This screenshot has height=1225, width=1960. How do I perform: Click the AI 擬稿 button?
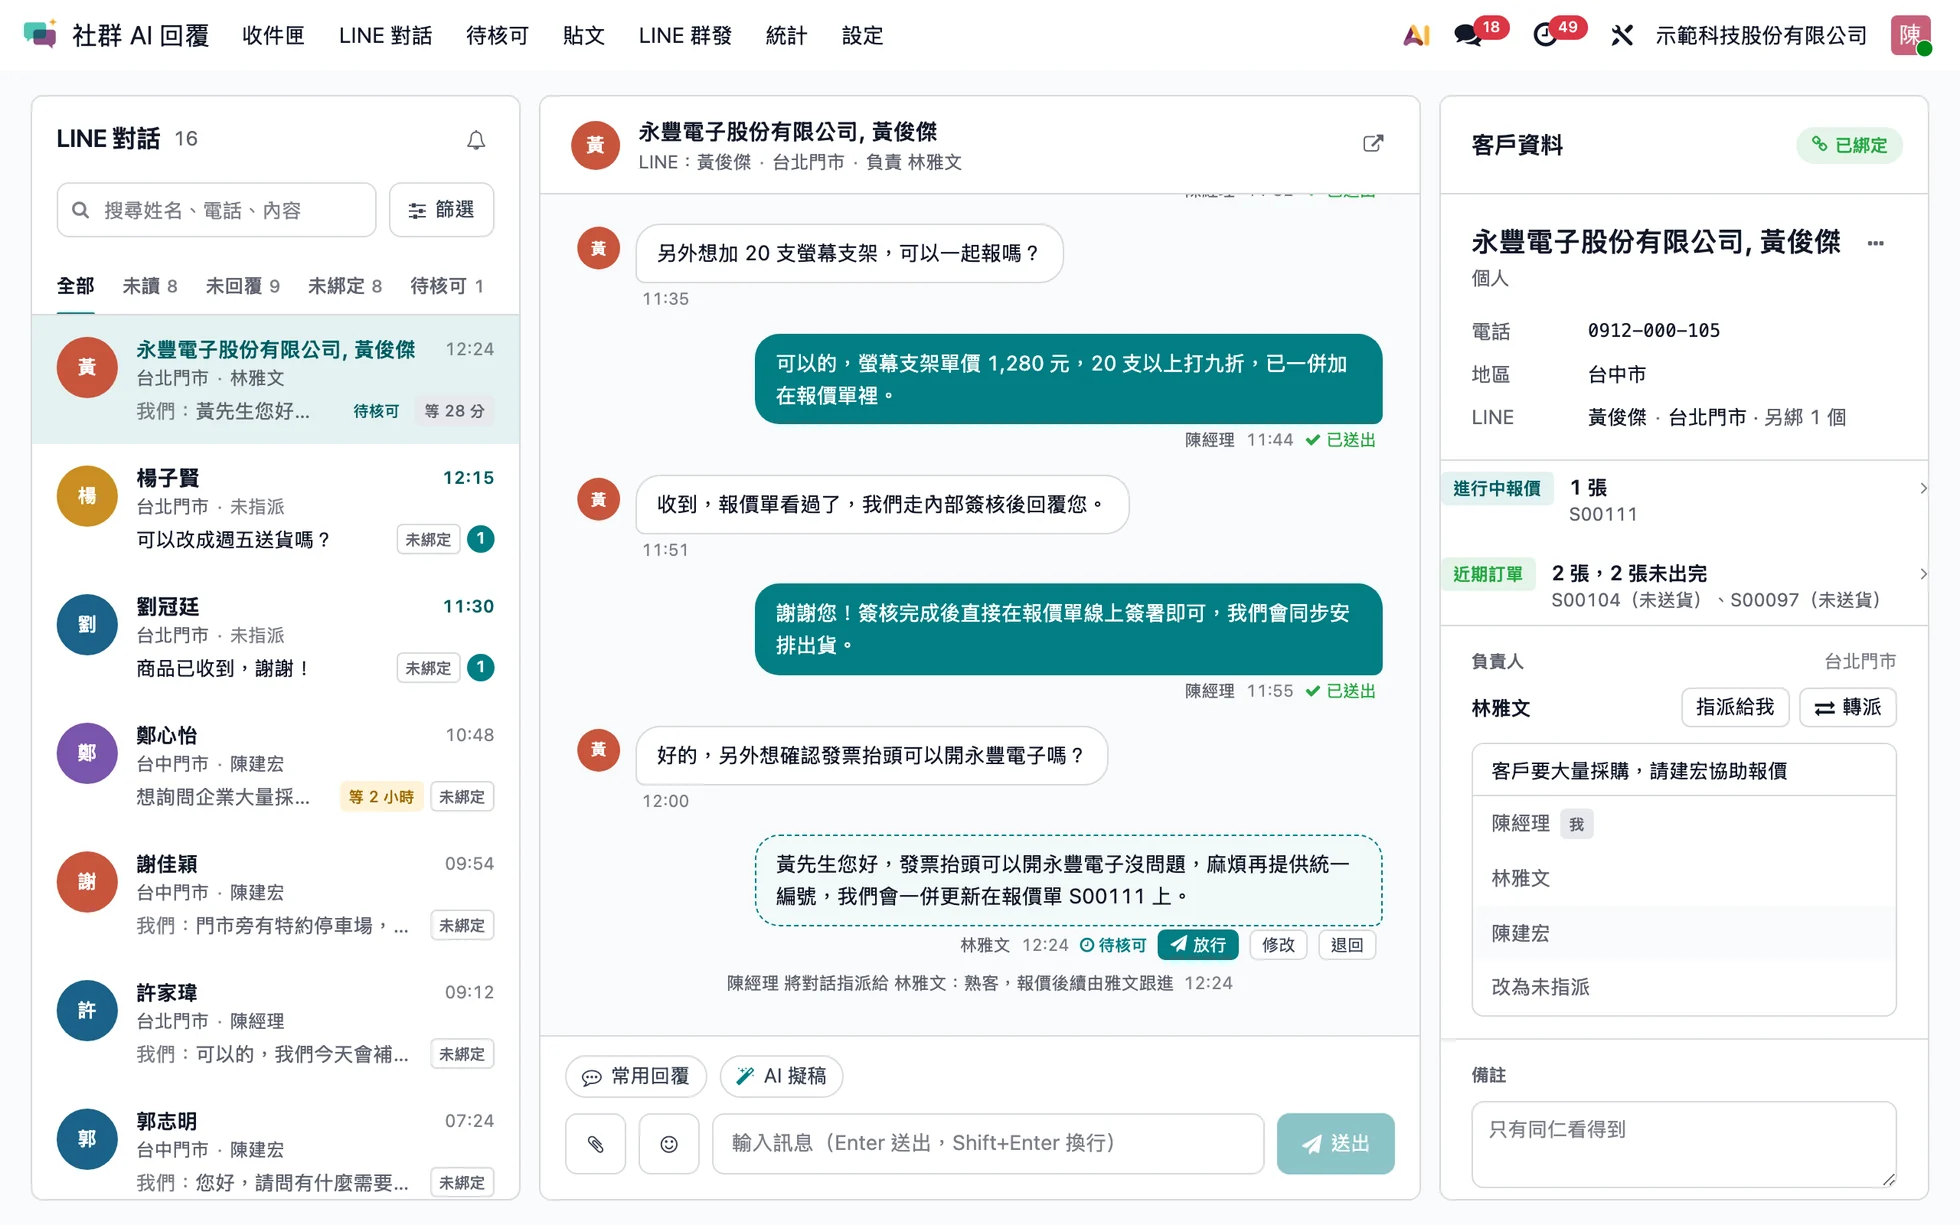(x=782, y=1076)
